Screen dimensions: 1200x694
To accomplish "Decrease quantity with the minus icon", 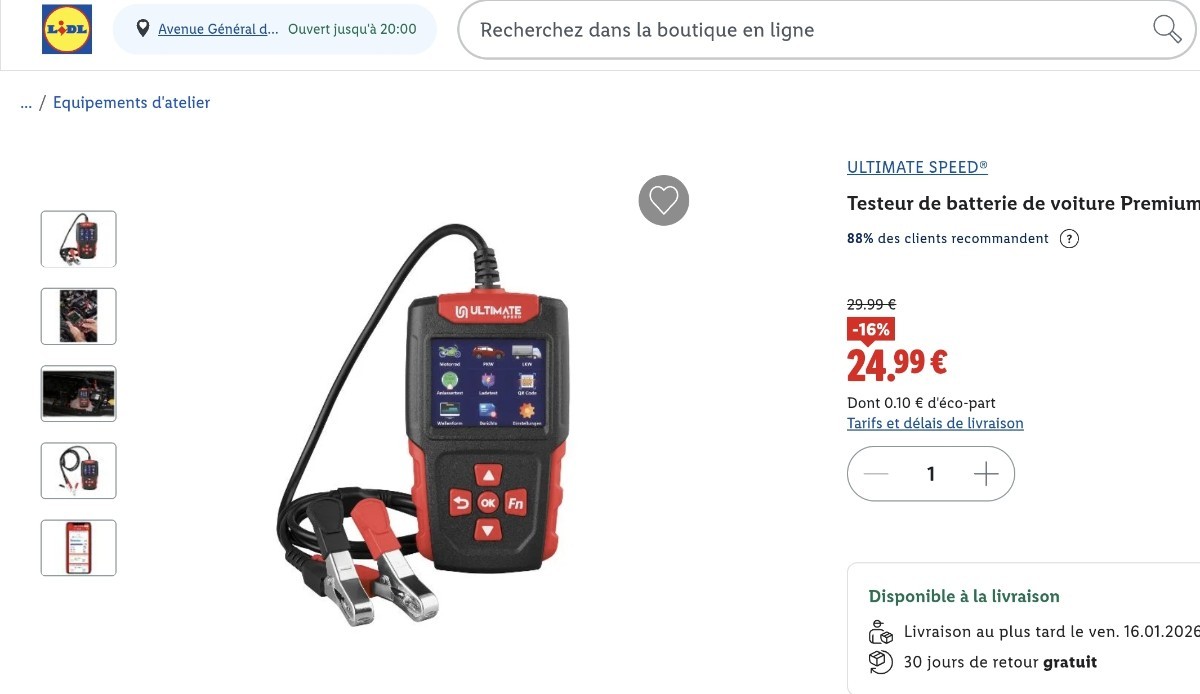I will [876, 474].
